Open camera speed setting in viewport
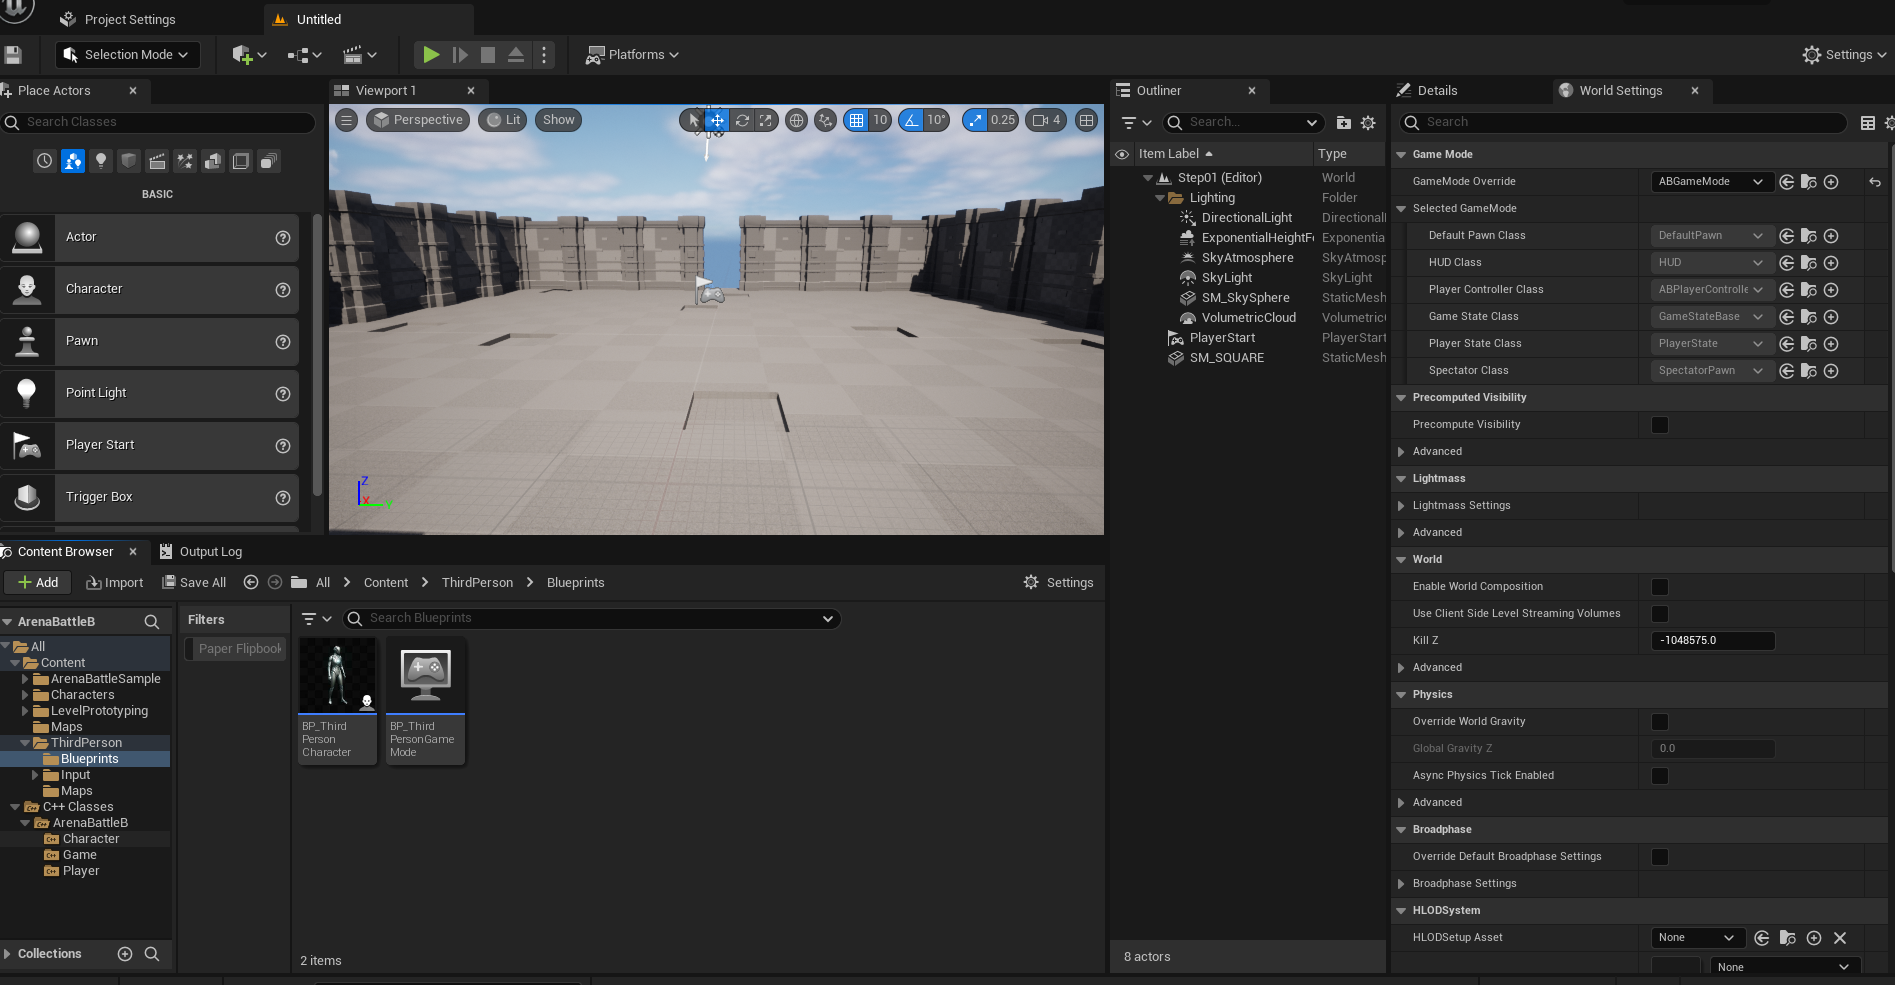This screenshot has height=985, width=1895. click(1046, 120)
